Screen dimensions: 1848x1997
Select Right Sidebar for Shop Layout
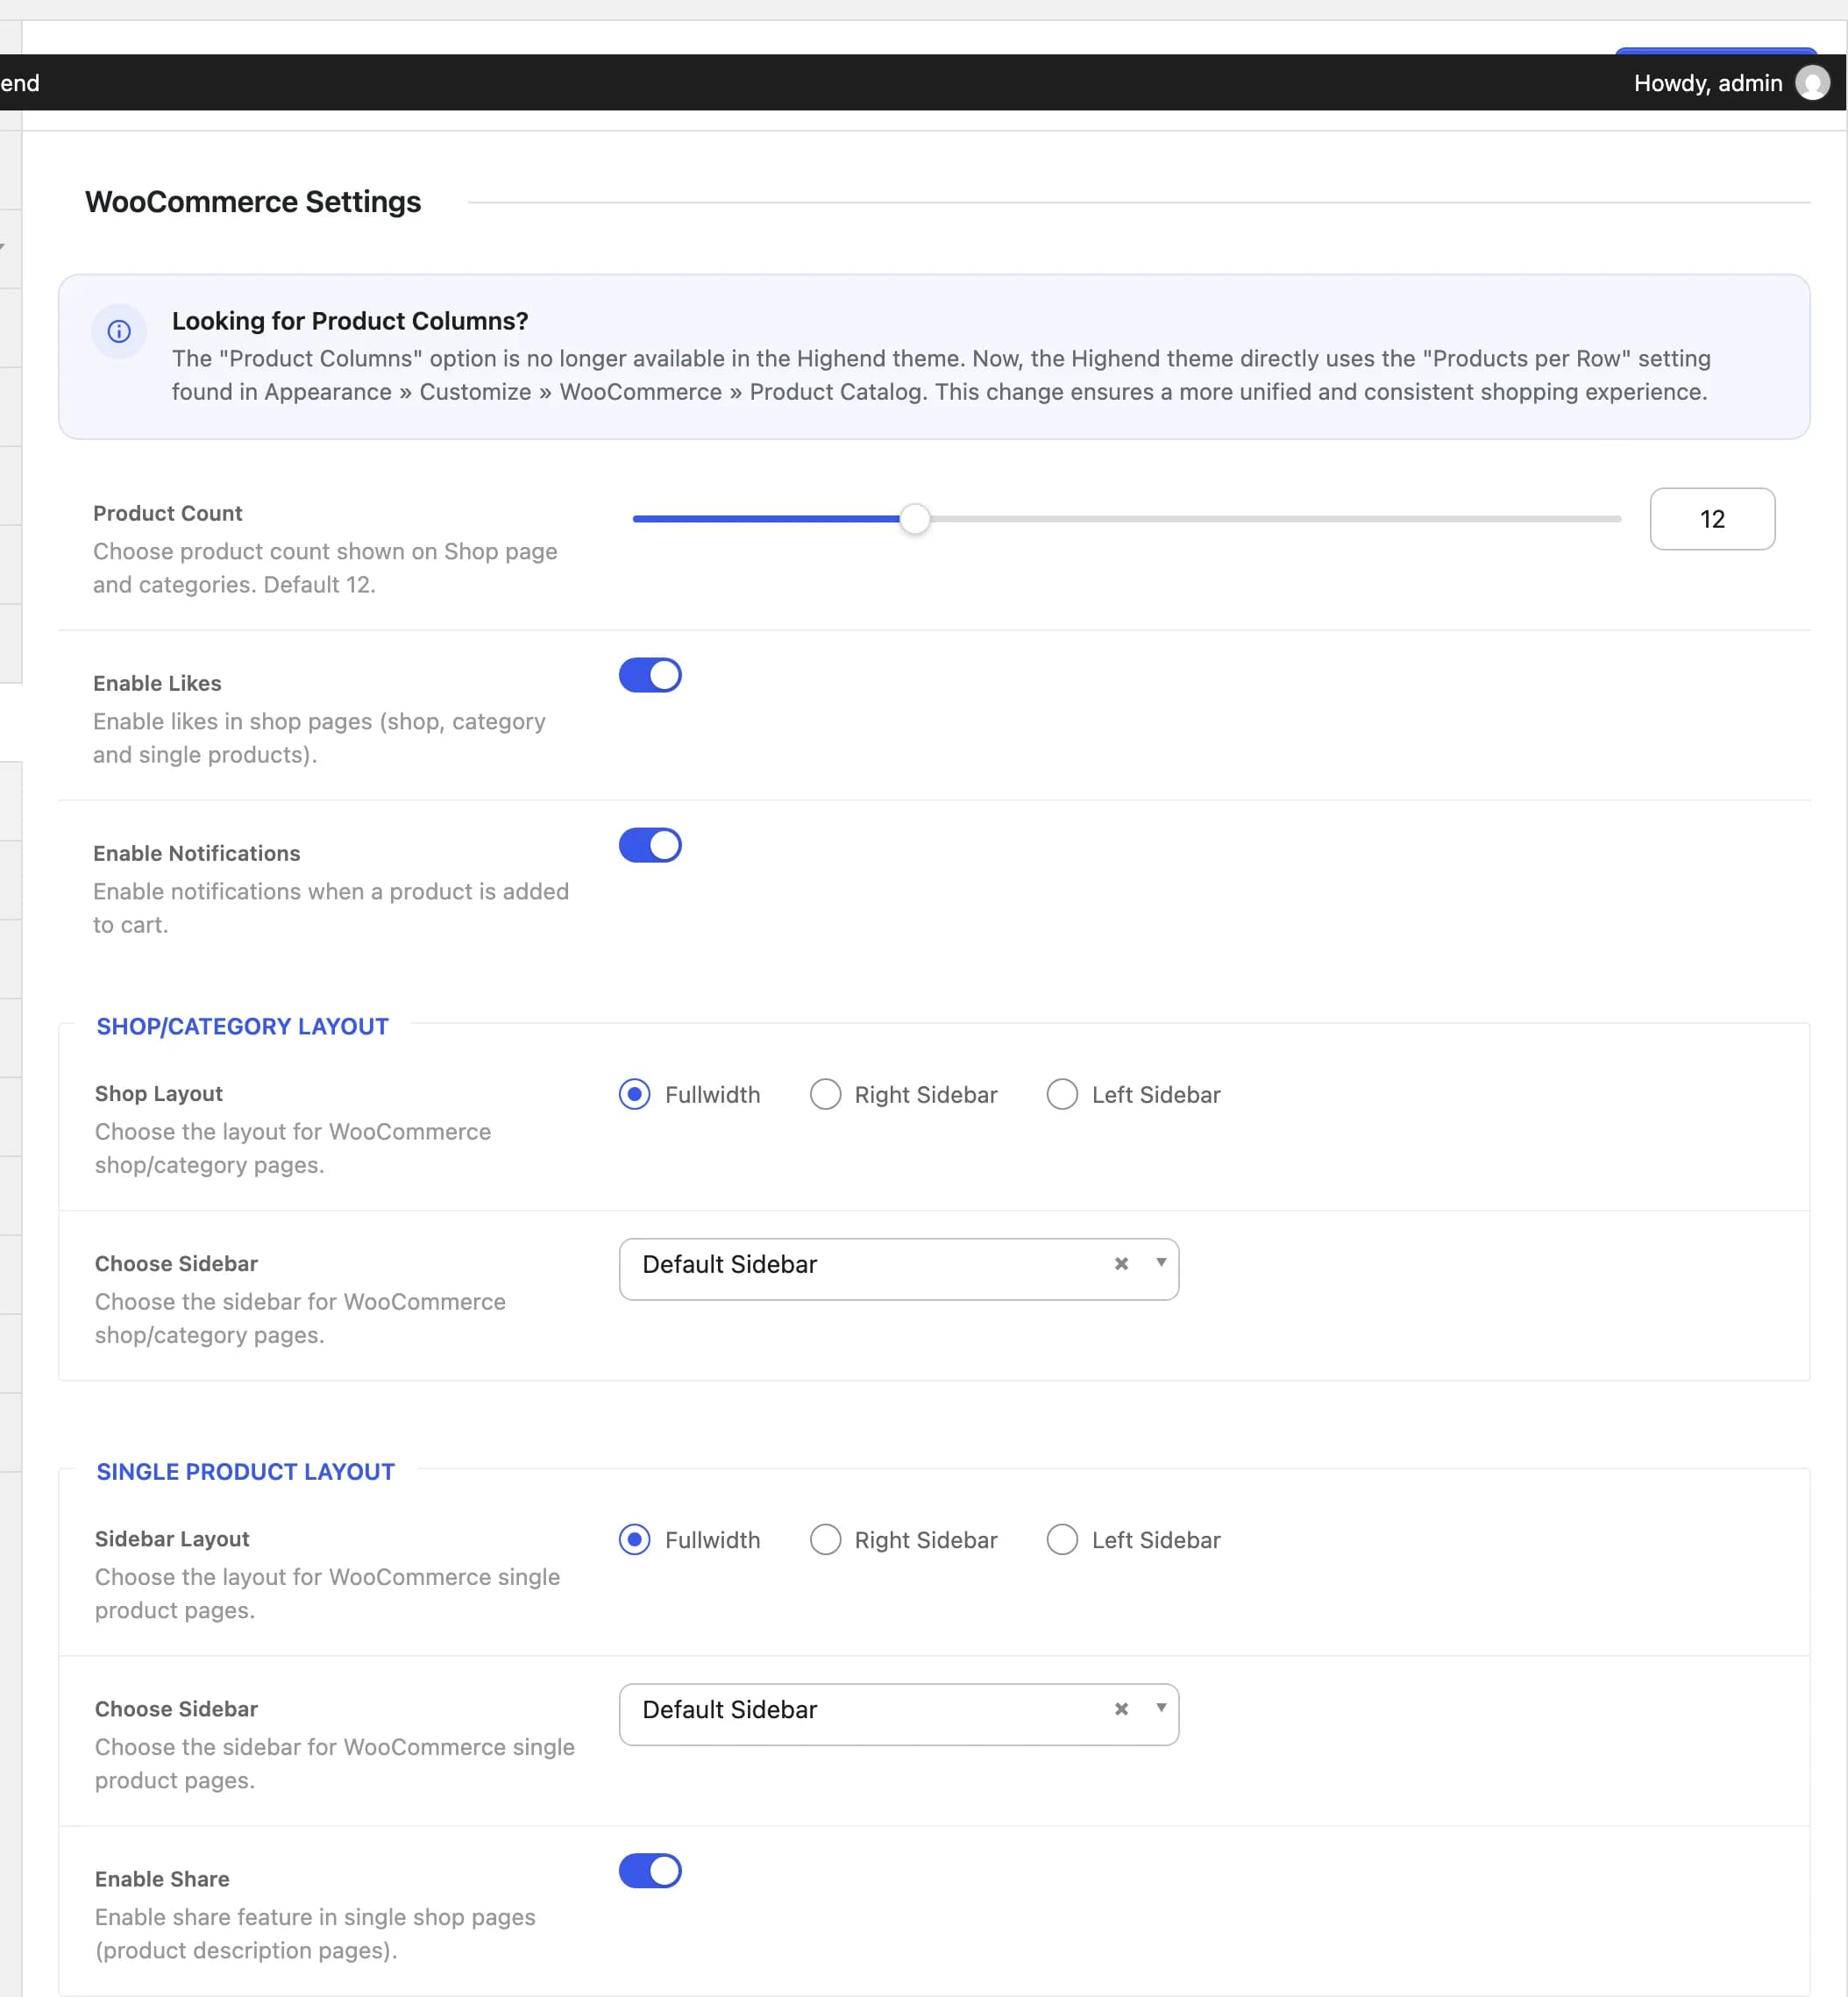(x=825, y=1094)
